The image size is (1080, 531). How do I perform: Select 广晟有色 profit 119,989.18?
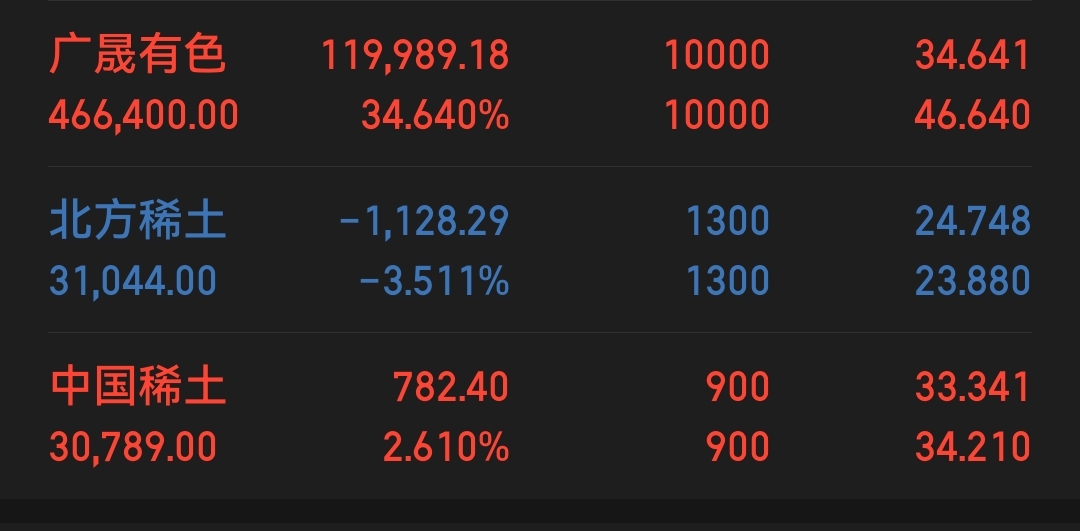pyautogui.click(x=415, y=56)
